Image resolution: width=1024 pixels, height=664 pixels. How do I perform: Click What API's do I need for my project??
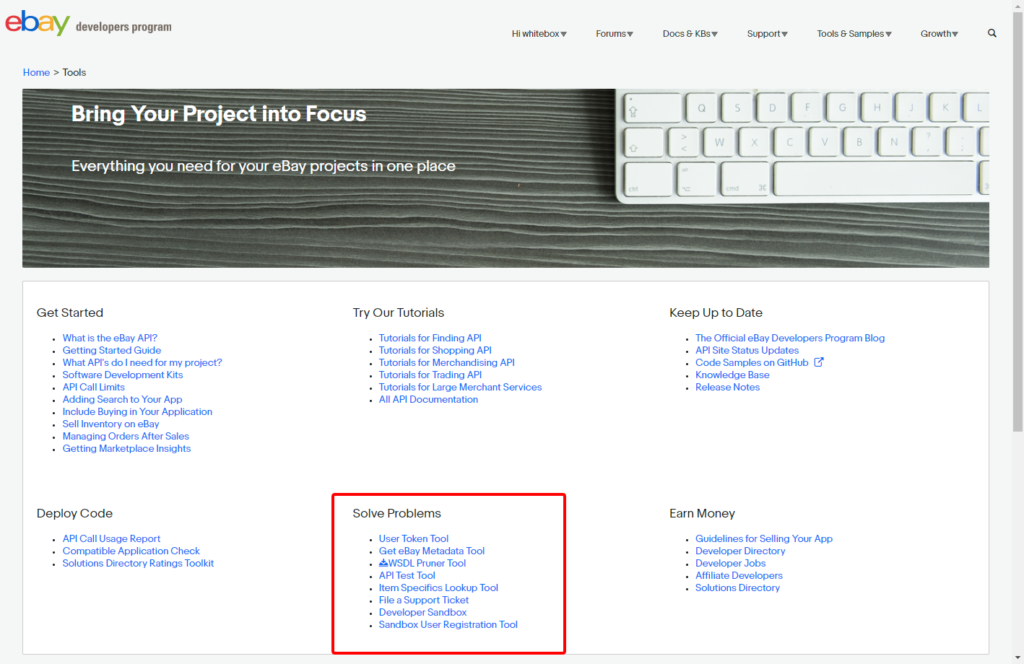coord(142,362)
